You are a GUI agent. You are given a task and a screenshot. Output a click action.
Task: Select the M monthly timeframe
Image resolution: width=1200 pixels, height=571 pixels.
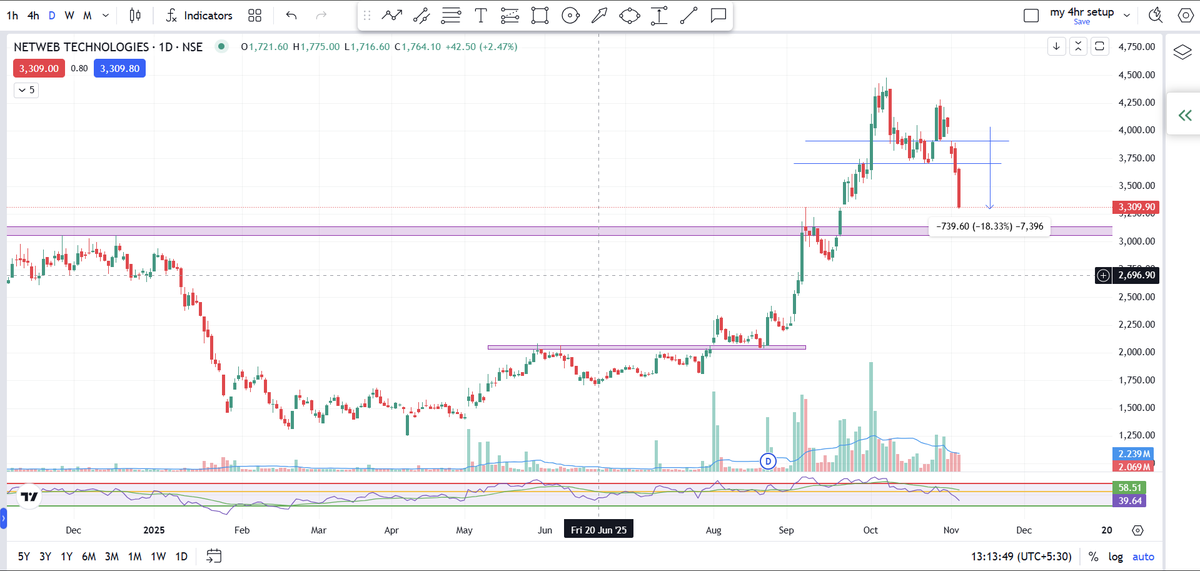(87, 16)
